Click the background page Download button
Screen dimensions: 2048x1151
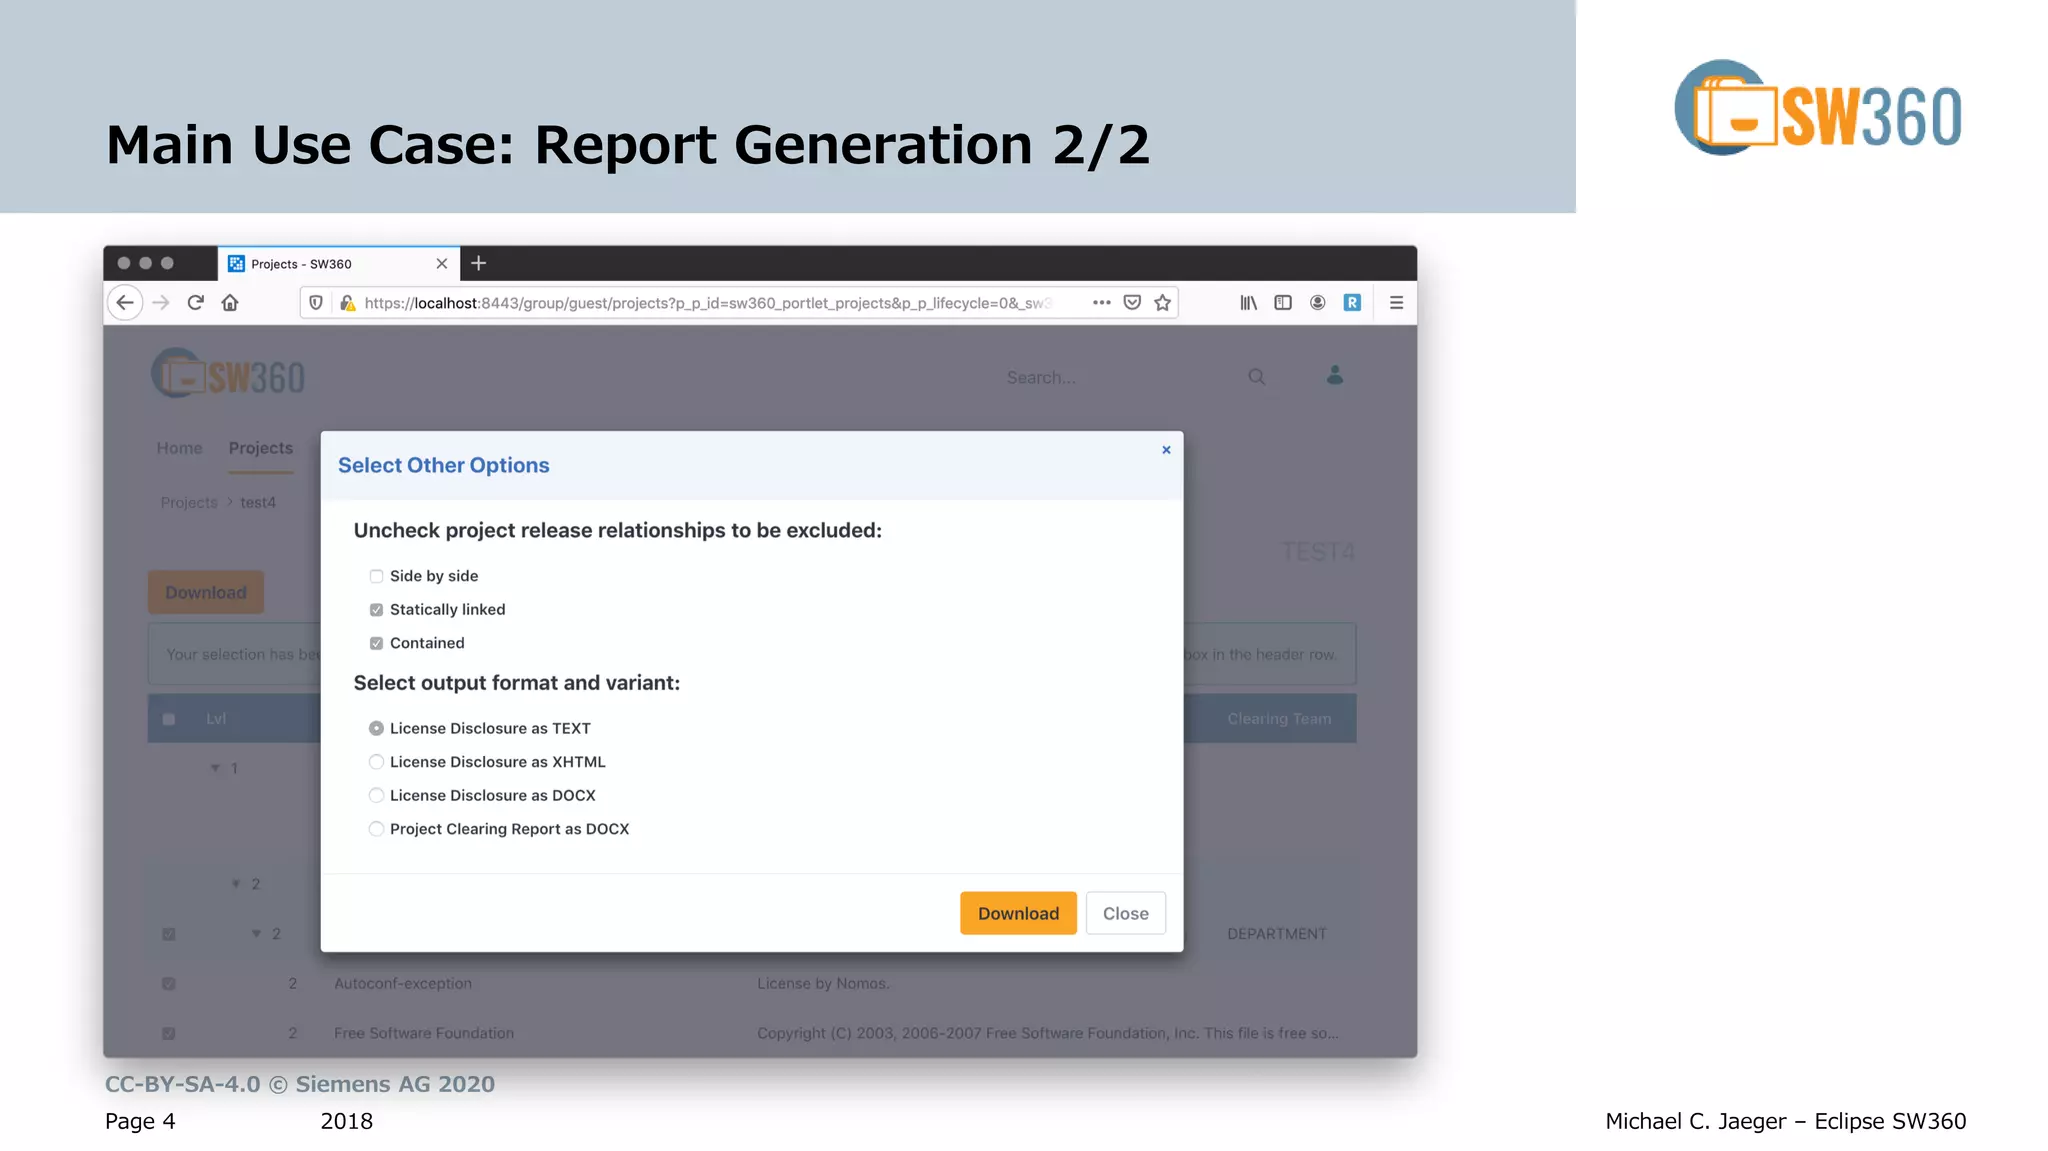click(206, 592)
